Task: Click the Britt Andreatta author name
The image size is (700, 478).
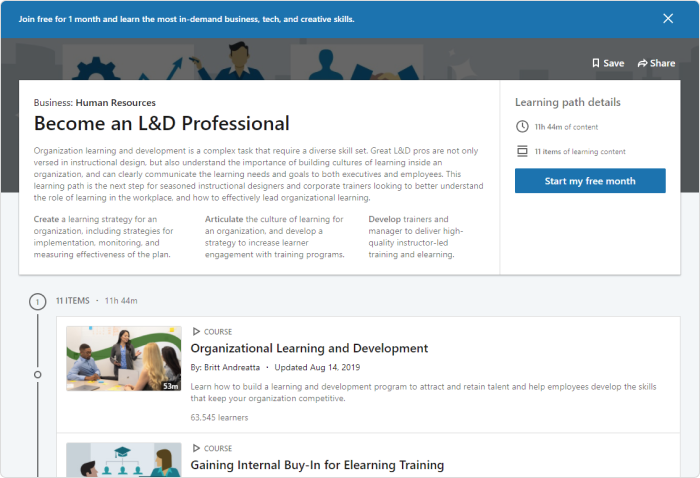Action: tap(232, 367)
